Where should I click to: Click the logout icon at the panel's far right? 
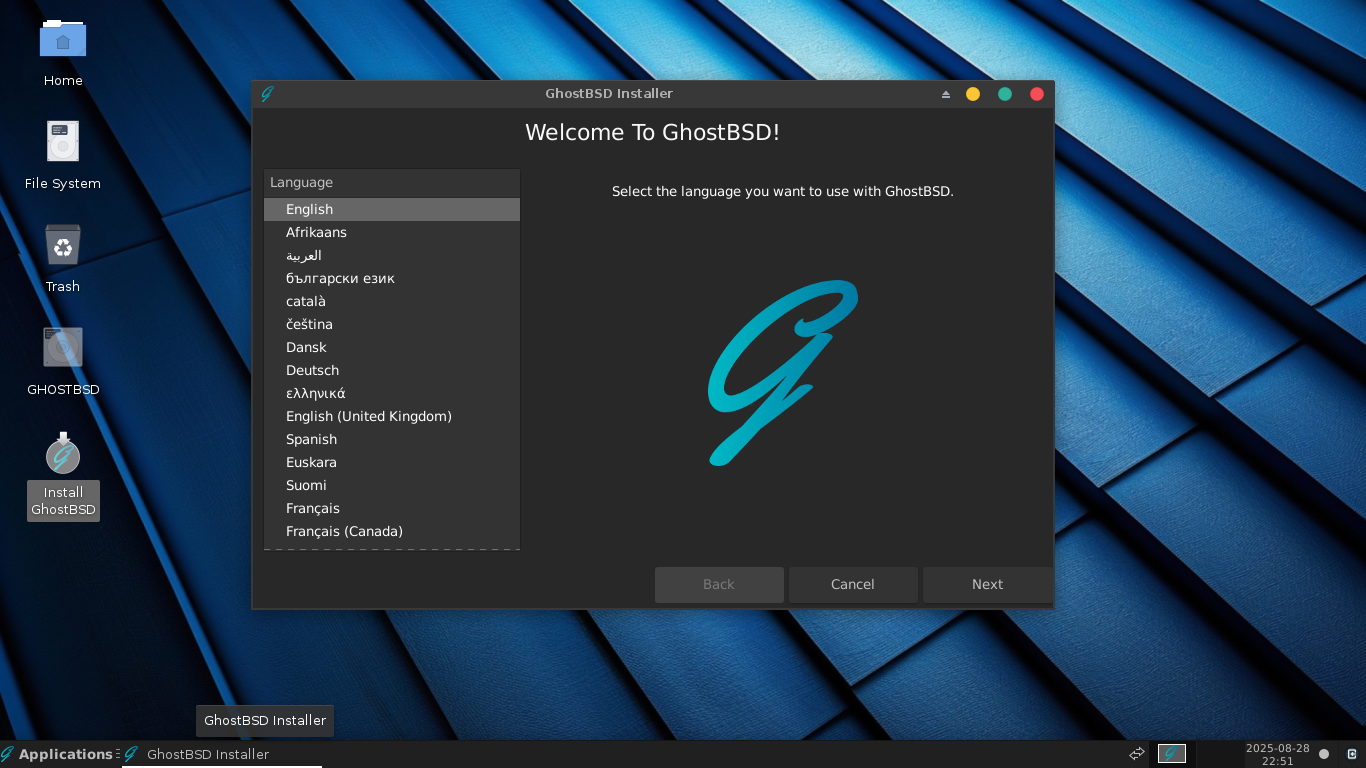click(1351, 754)
